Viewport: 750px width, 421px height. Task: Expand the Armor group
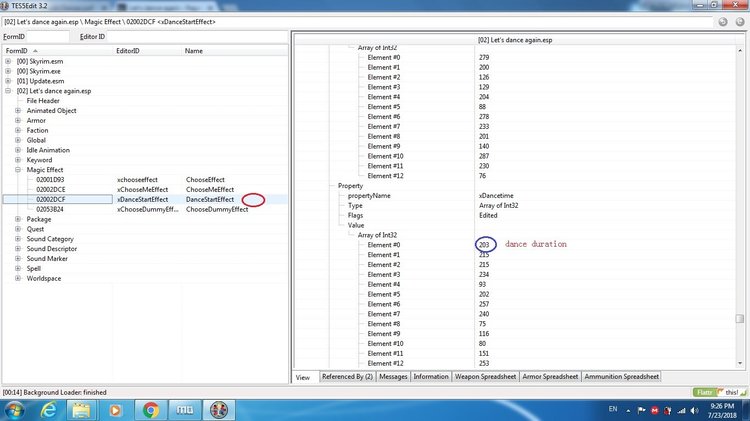click(18, 121)
